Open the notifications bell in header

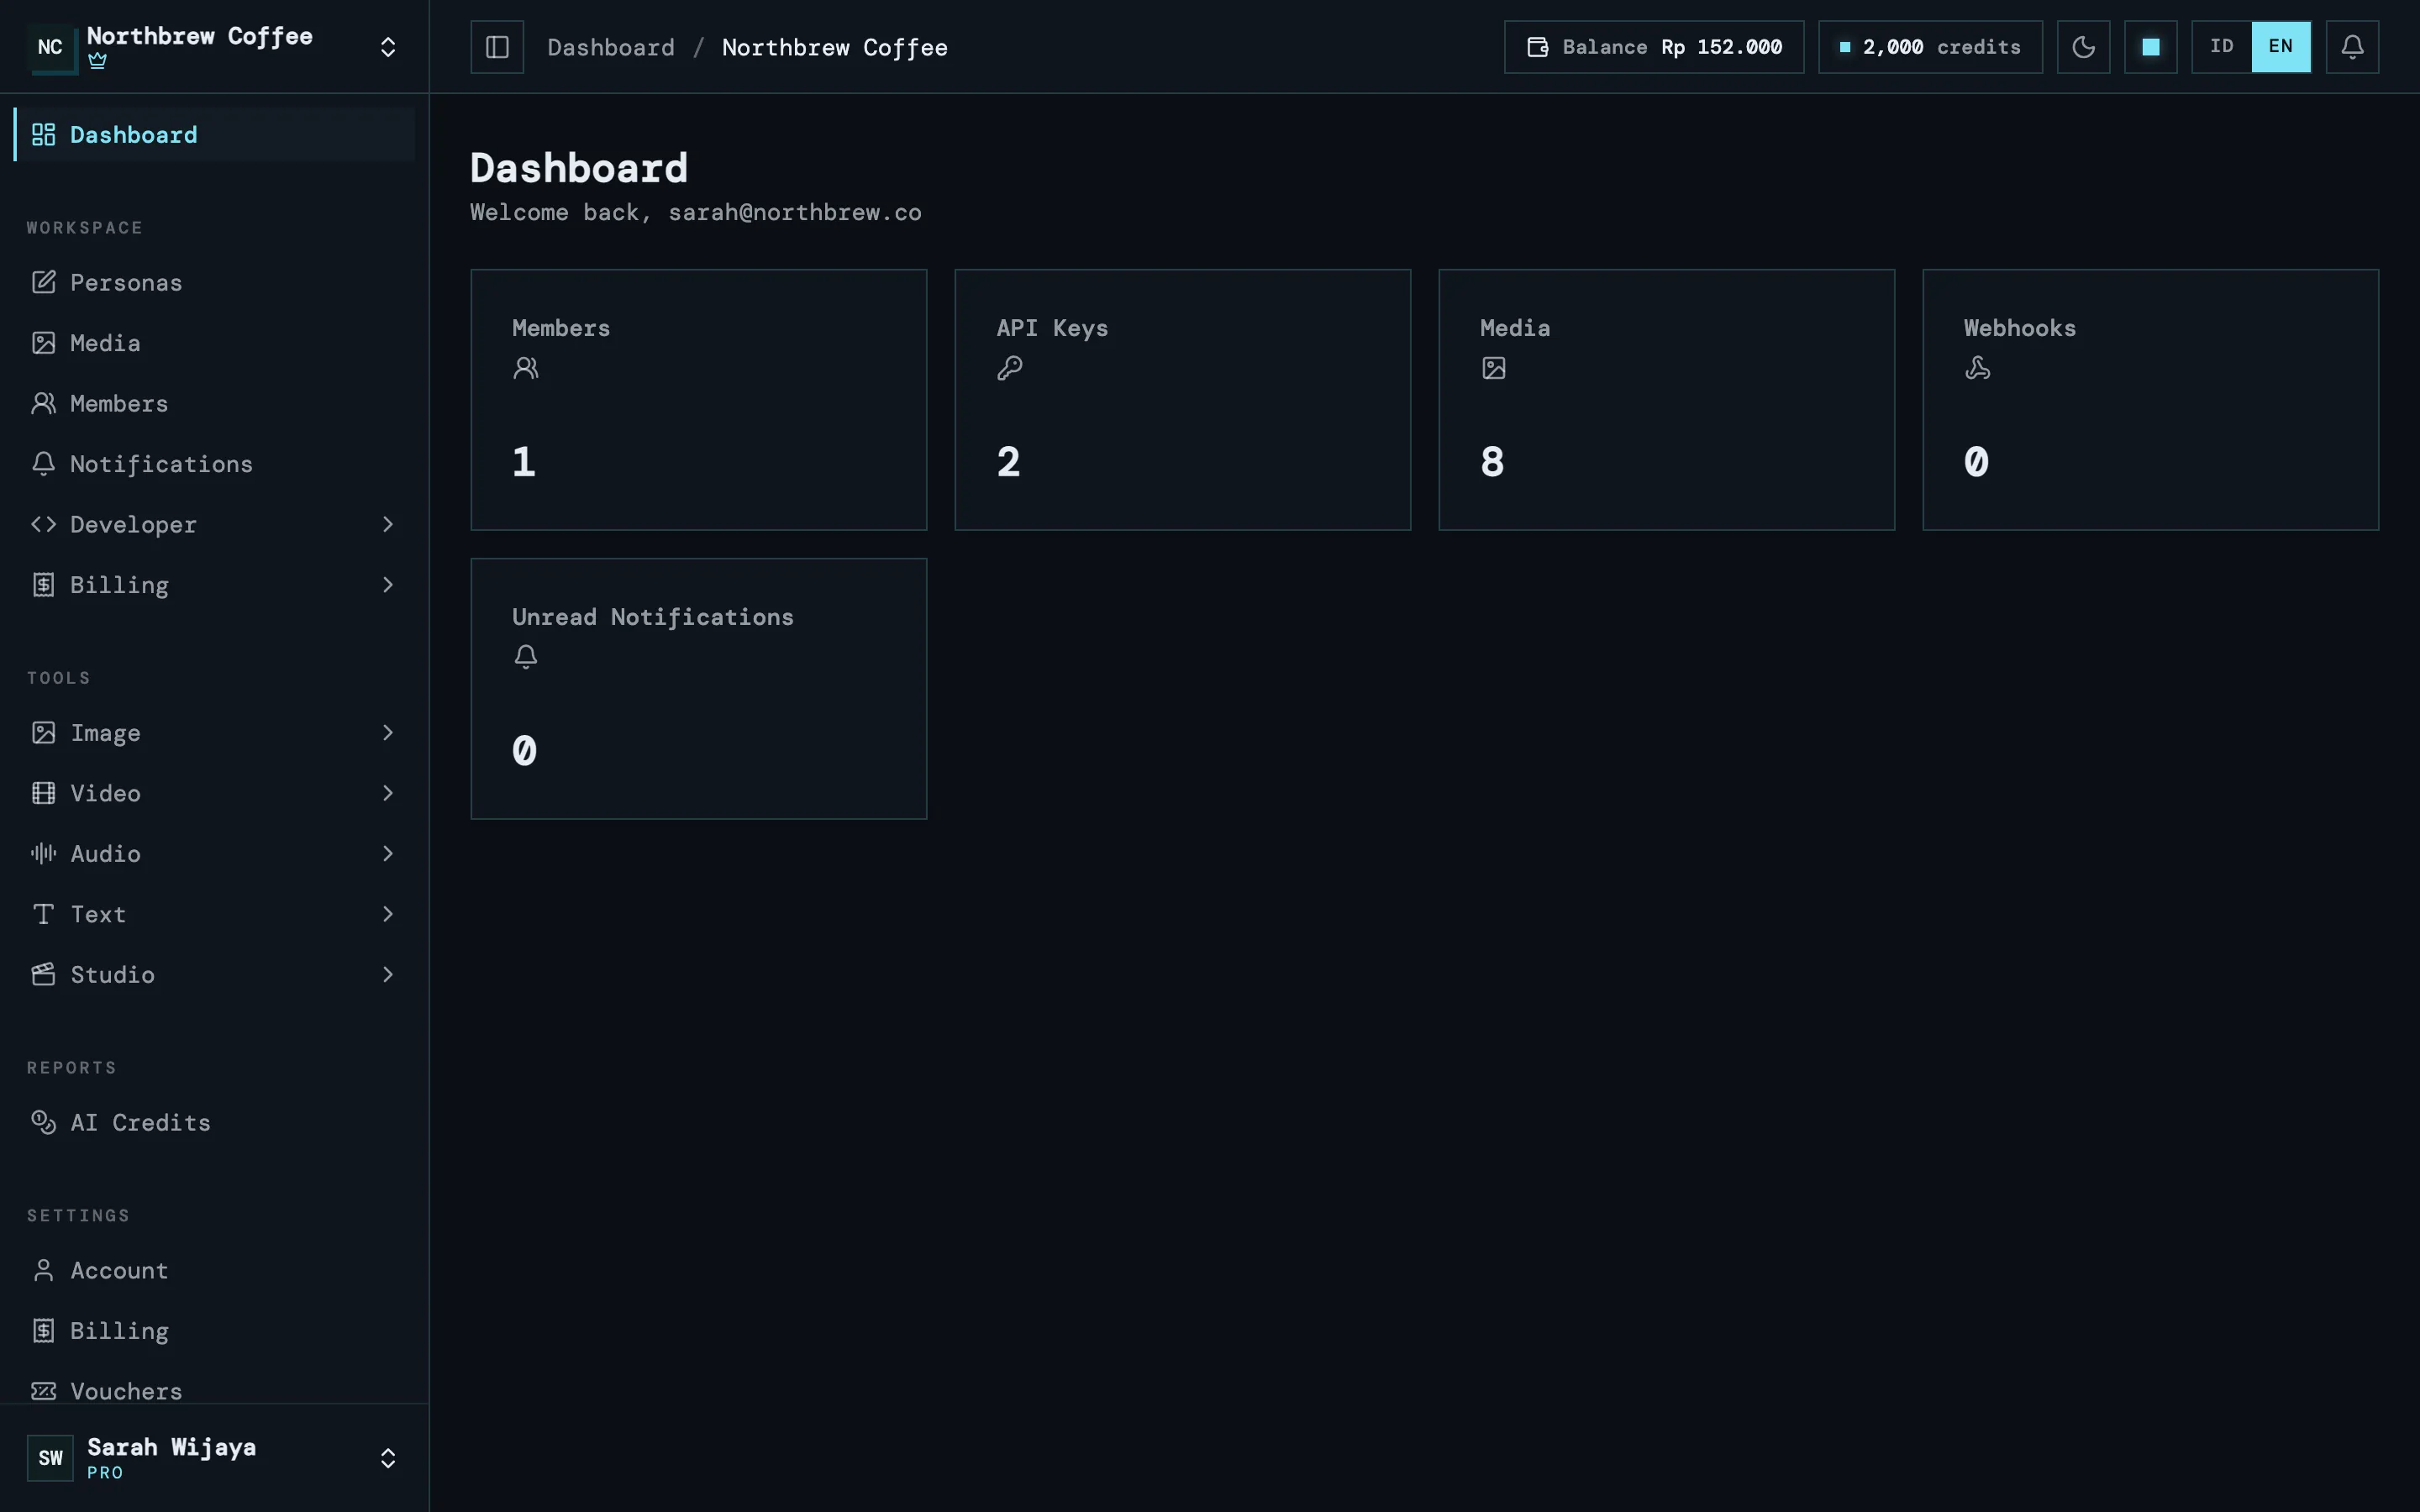pyautogui.click(x=2352, y=47)
